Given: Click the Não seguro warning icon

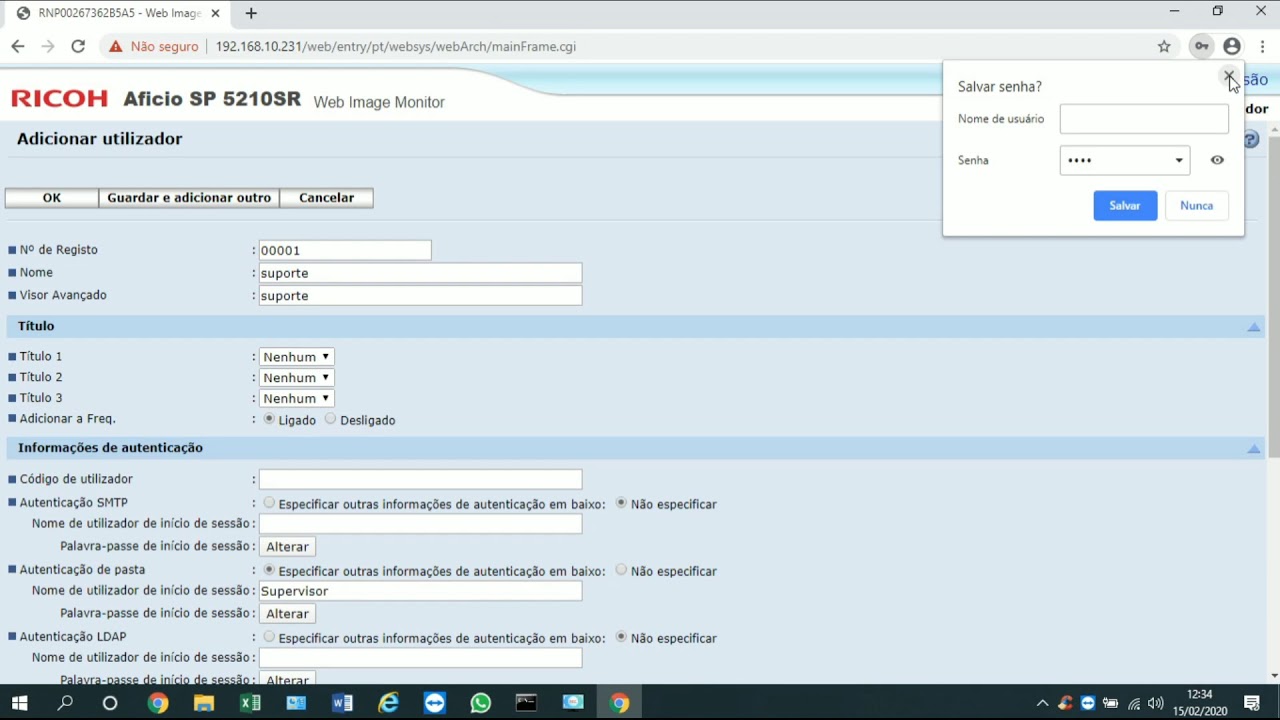Looking at the screenshot, I should point(116,46).
